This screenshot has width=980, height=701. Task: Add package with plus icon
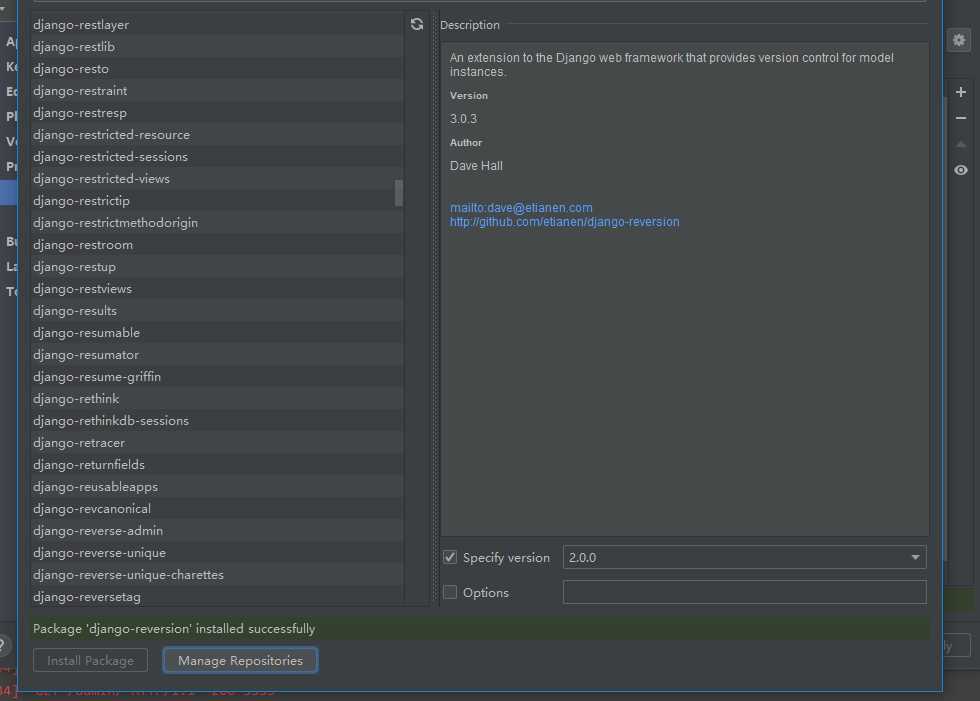tap(961, 92)
